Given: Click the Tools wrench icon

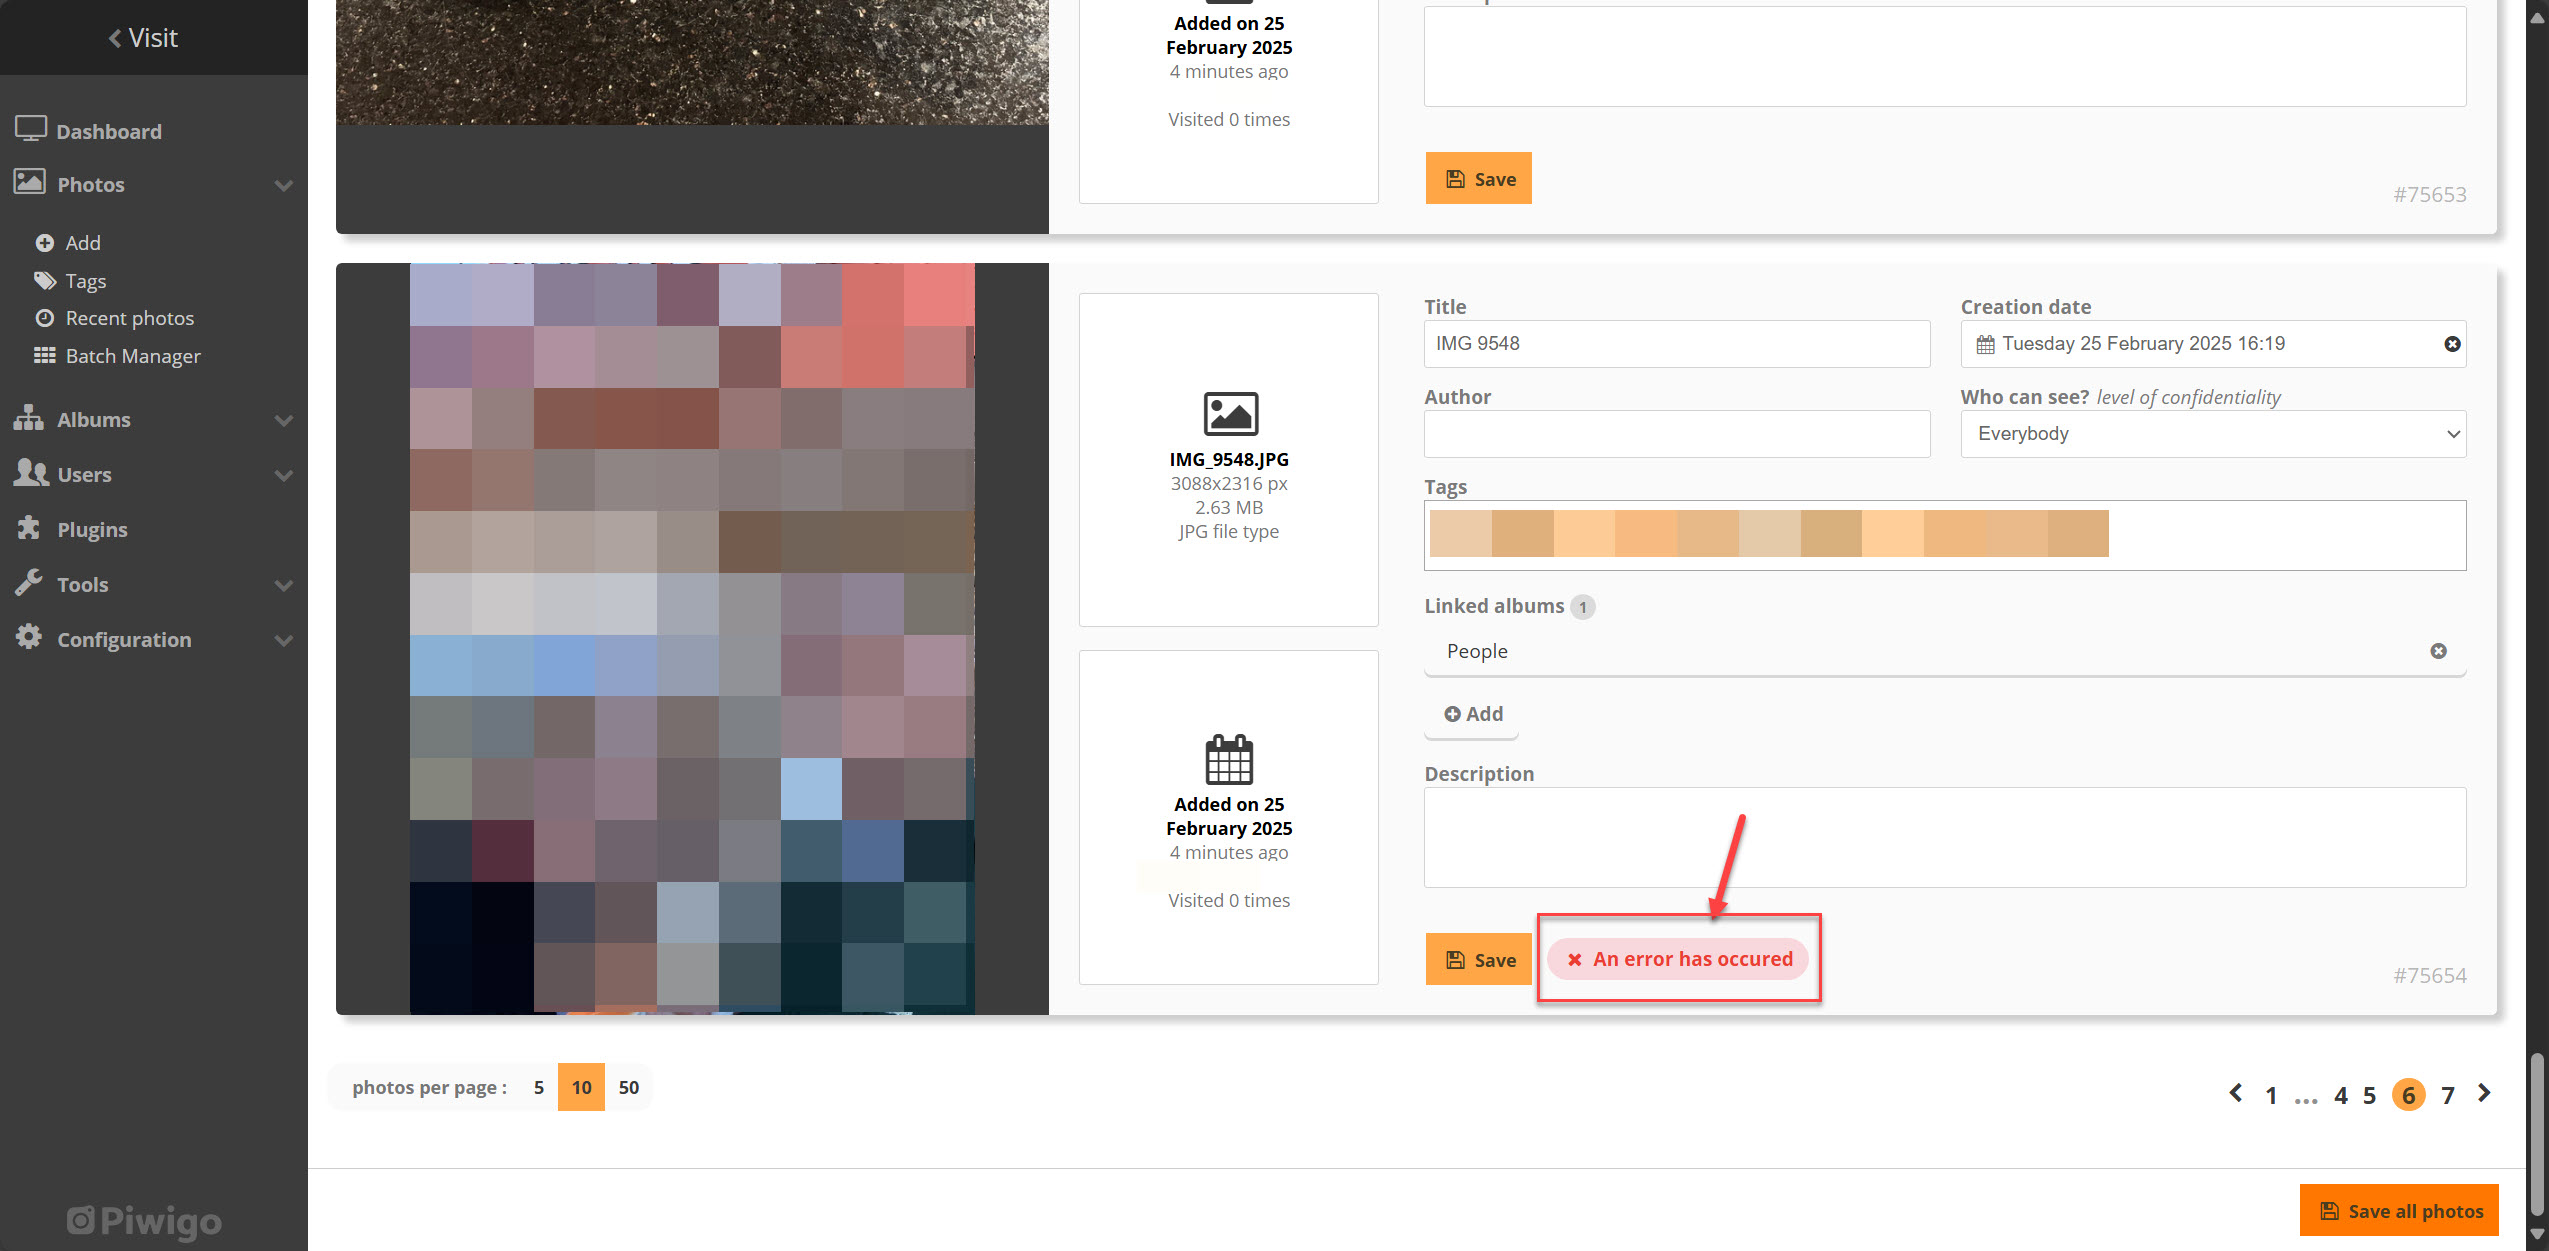Looking at the screenshot, I should (29, 583).
